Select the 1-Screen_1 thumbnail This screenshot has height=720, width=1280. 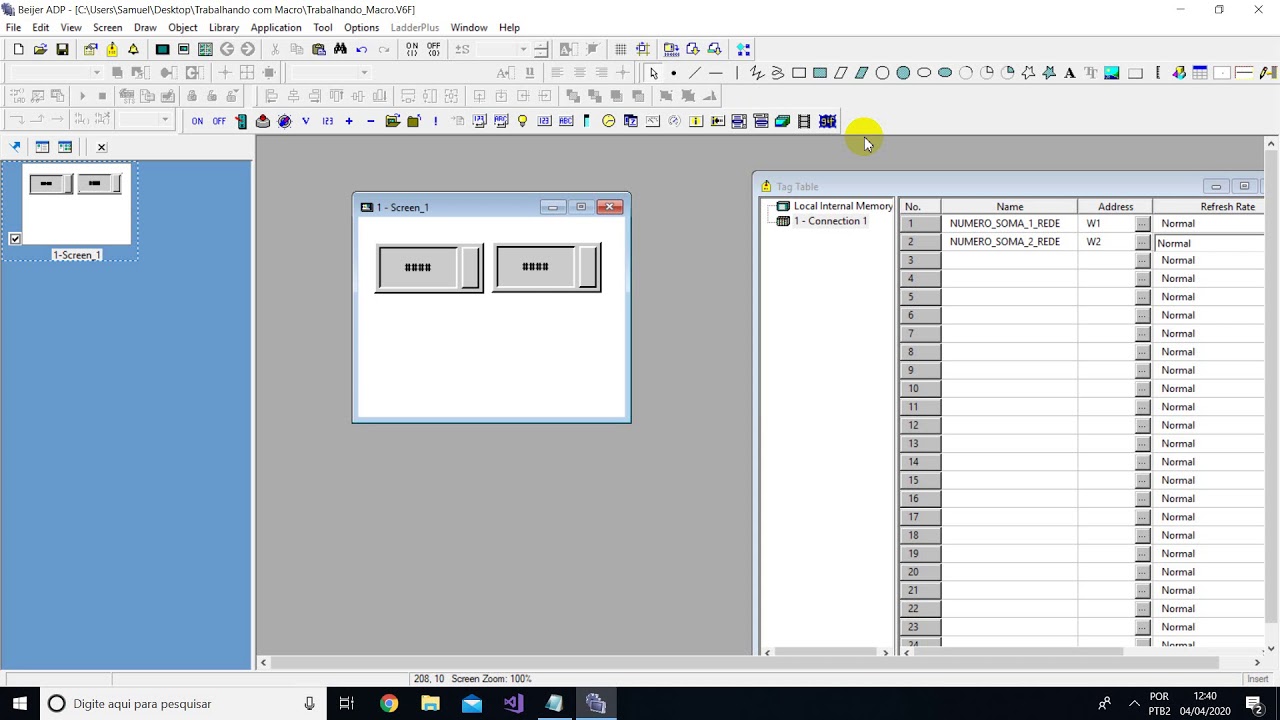pyautogui.click(x=77, y=205)
